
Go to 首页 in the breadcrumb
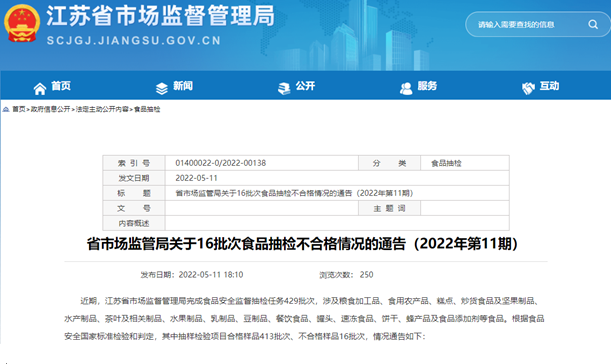tap(18, 109)
